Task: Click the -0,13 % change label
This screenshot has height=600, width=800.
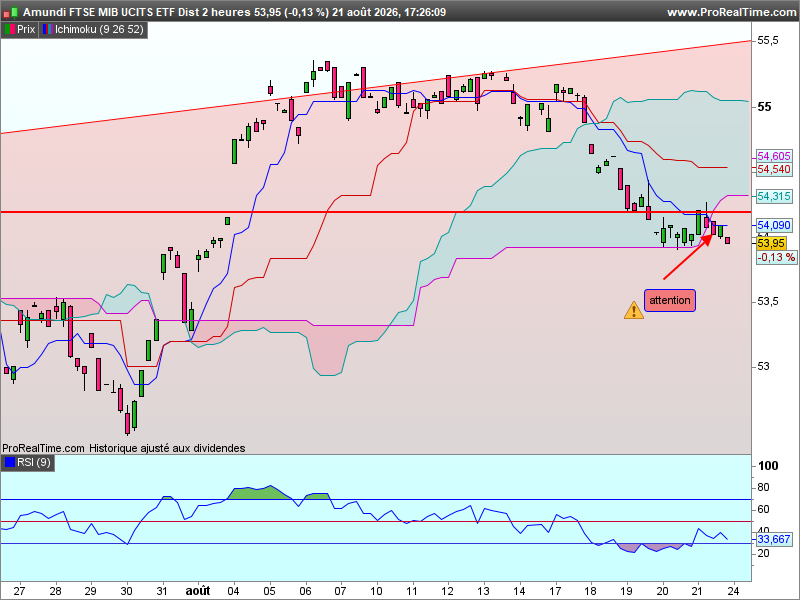Action: 776,257
